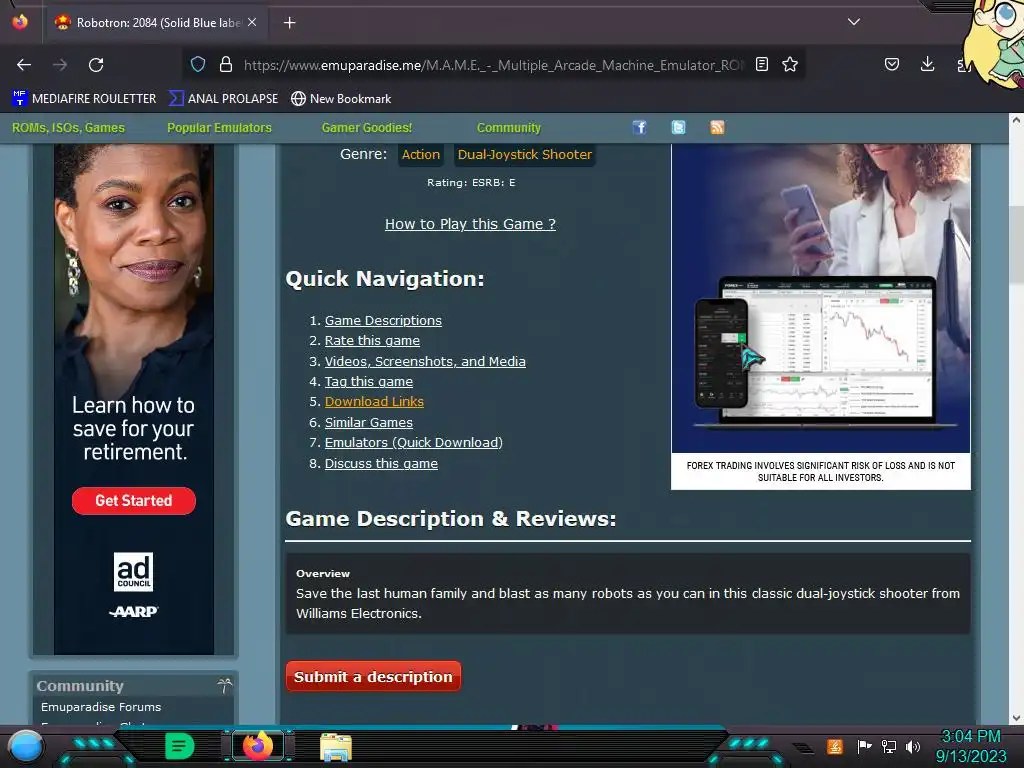Jump to Emulators (Quick Download)
Screen dimensions: 1024x768
pyautogui.click(x=414, y=443)
